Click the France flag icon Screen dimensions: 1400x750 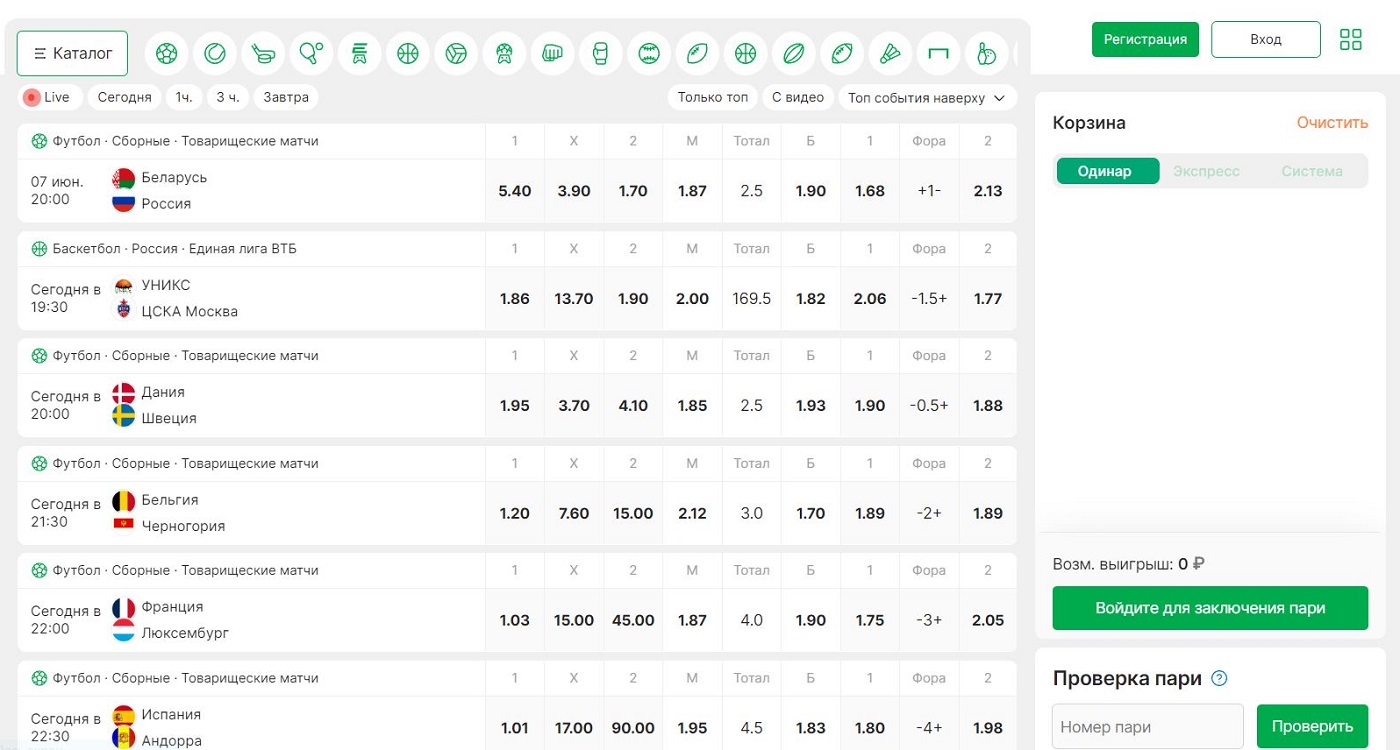pyautogui.click(x=123, y=607)
